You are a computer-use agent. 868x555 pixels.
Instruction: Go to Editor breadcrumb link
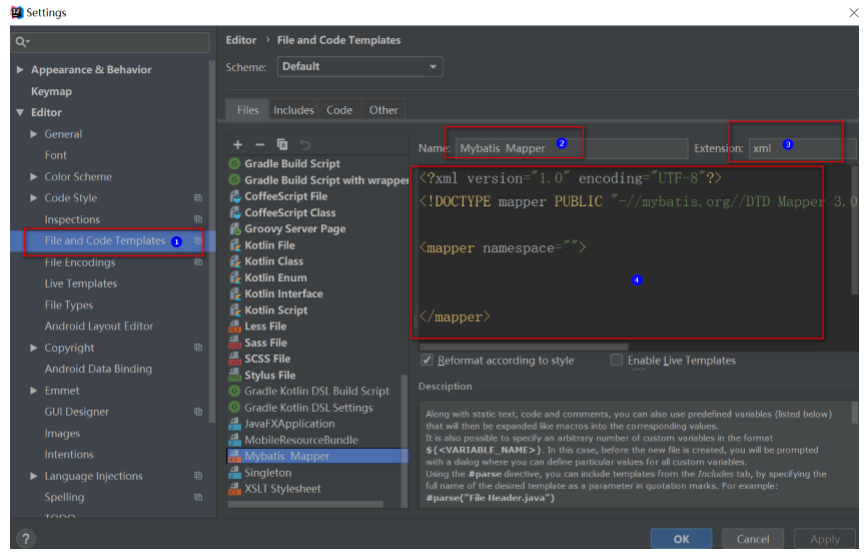coord(241,40)
